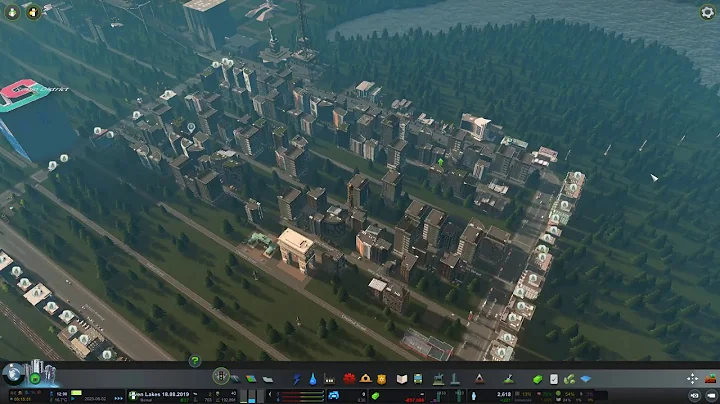Select the Bulldozer tool
This screenshot has height=404, width=720.
click(x=710, y=378)
